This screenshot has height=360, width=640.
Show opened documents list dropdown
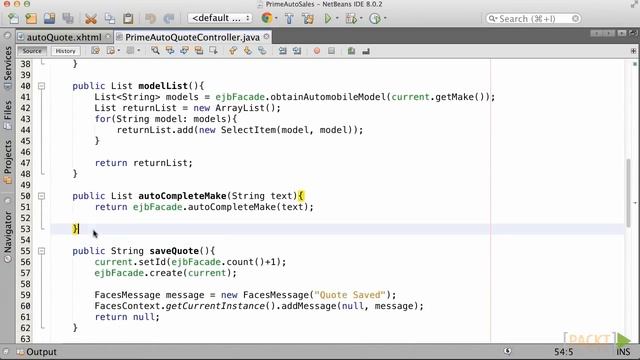click(x=622, y=33)
